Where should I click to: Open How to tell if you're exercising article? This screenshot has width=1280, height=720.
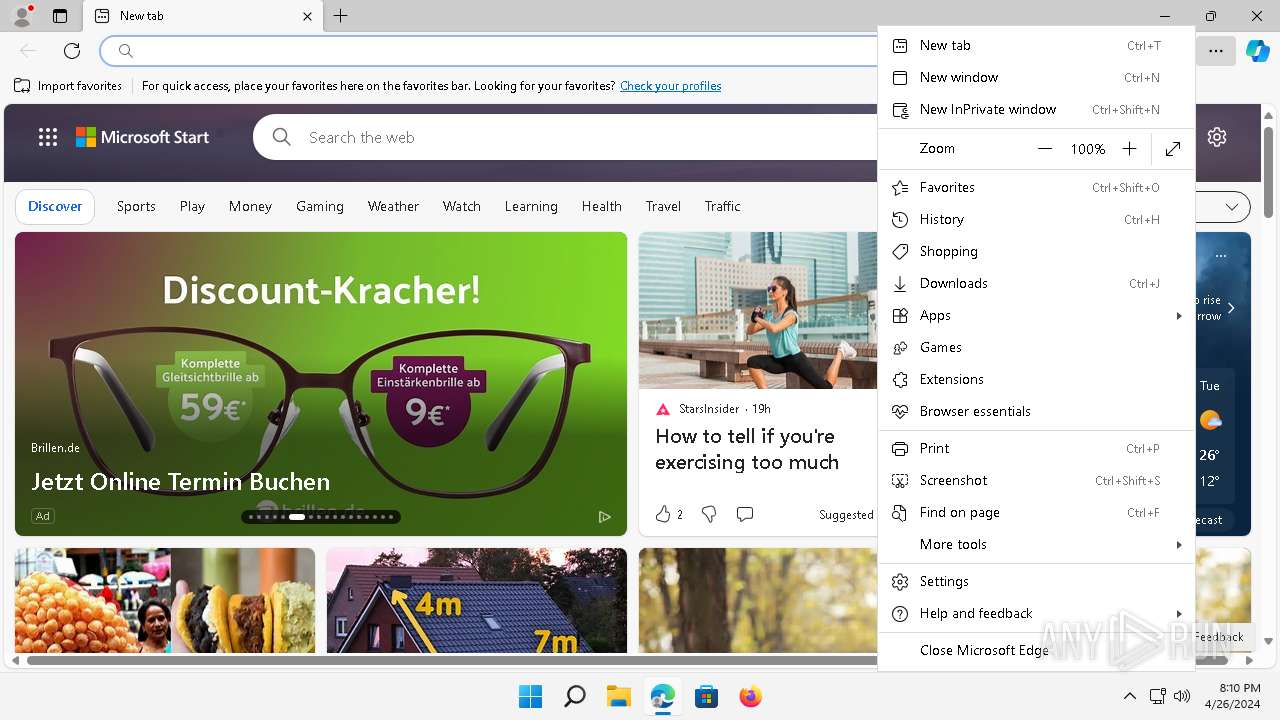coord(747,449)
